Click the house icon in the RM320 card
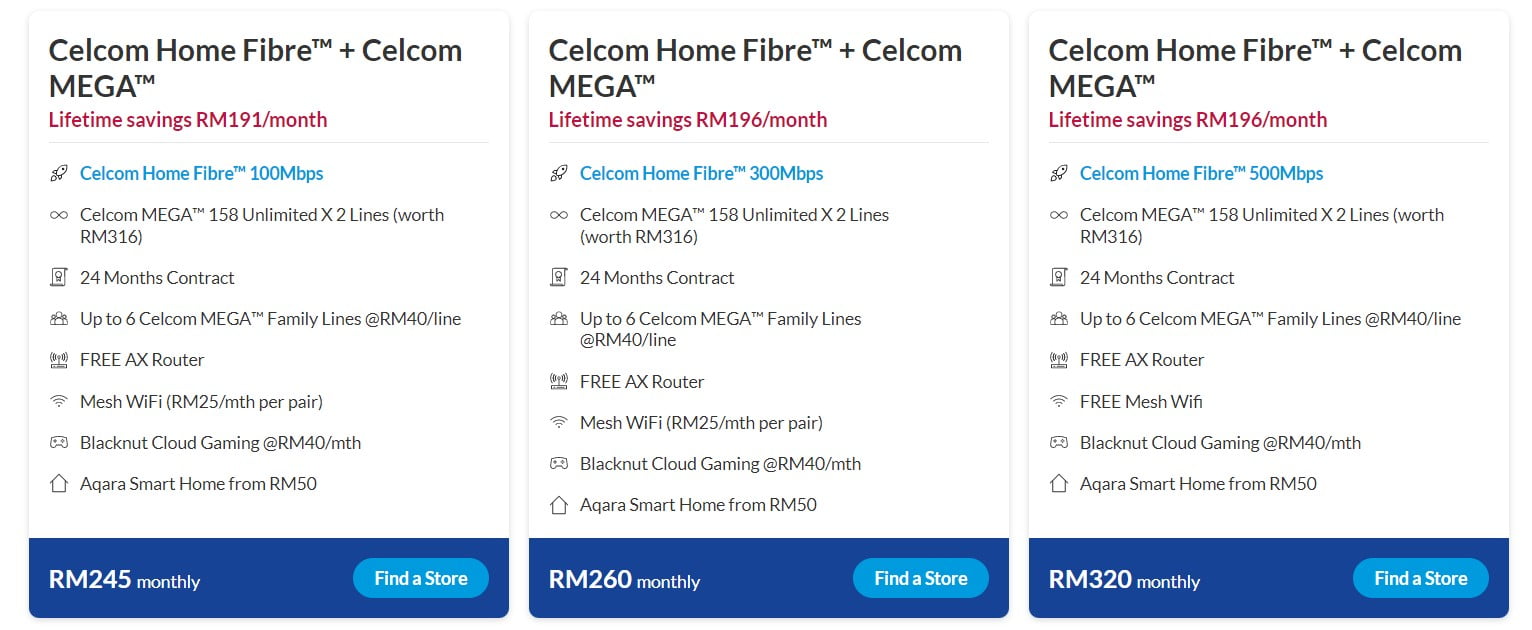 (x=1059, y=484)
